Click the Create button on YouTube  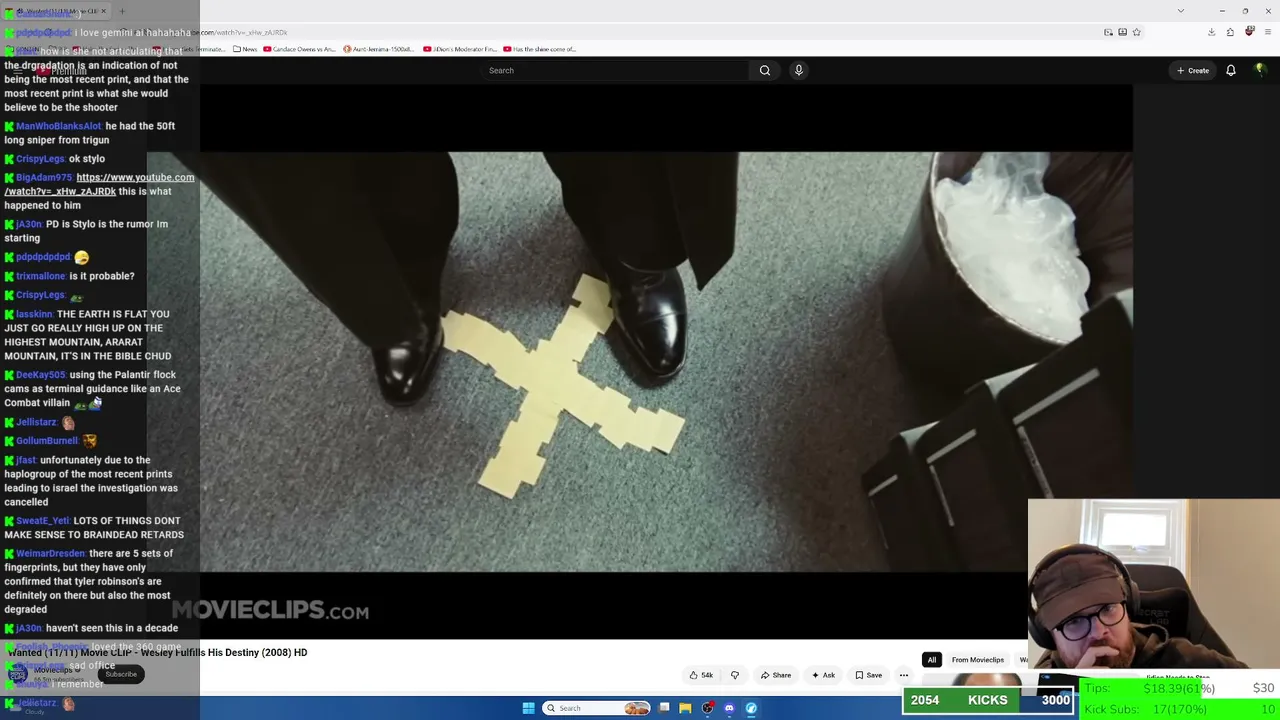[x=1193, y=70]
